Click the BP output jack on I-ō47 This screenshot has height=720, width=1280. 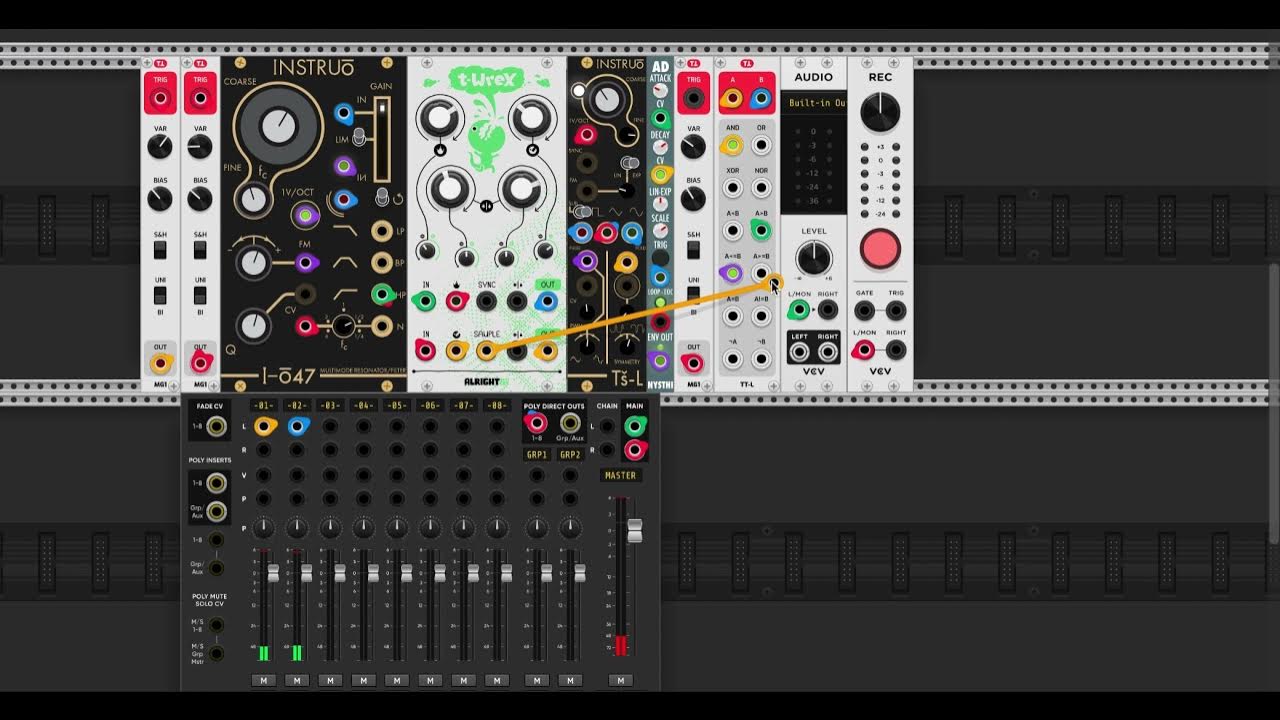tap(381, 263)
